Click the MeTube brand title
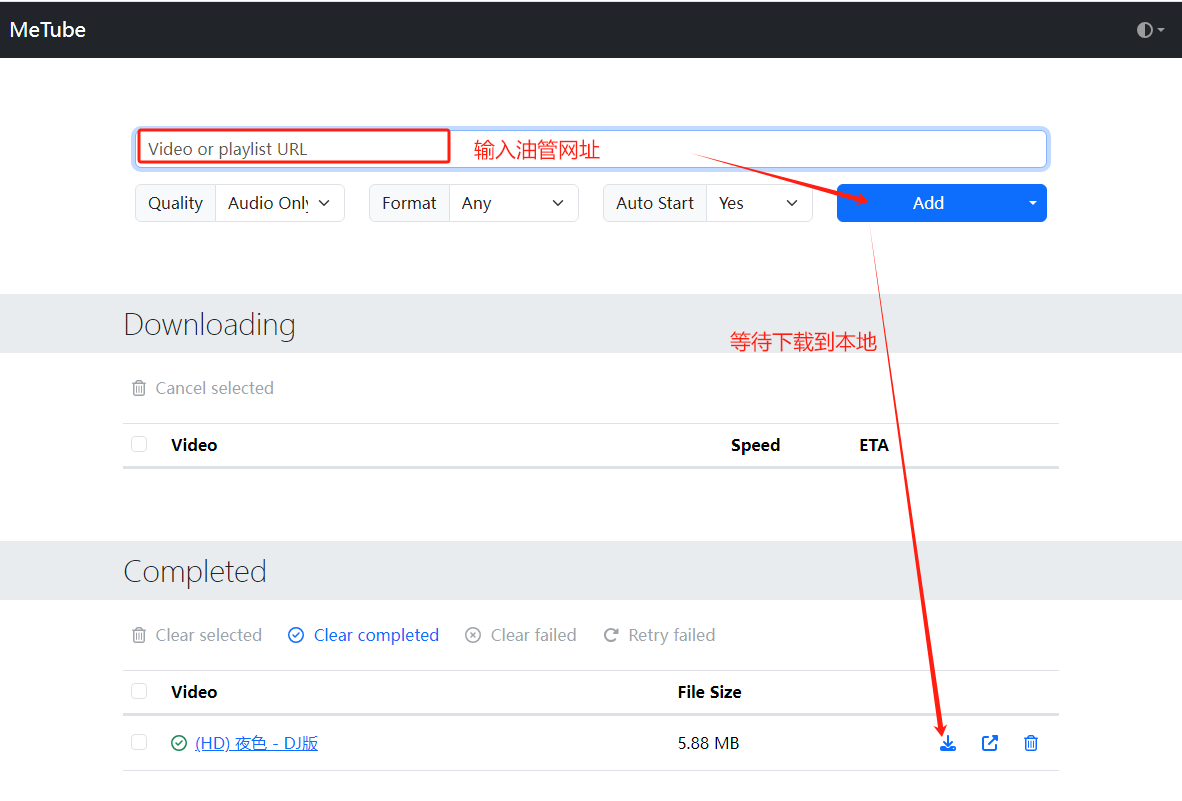Viewport: 1182px width, 801px height. 48,30
